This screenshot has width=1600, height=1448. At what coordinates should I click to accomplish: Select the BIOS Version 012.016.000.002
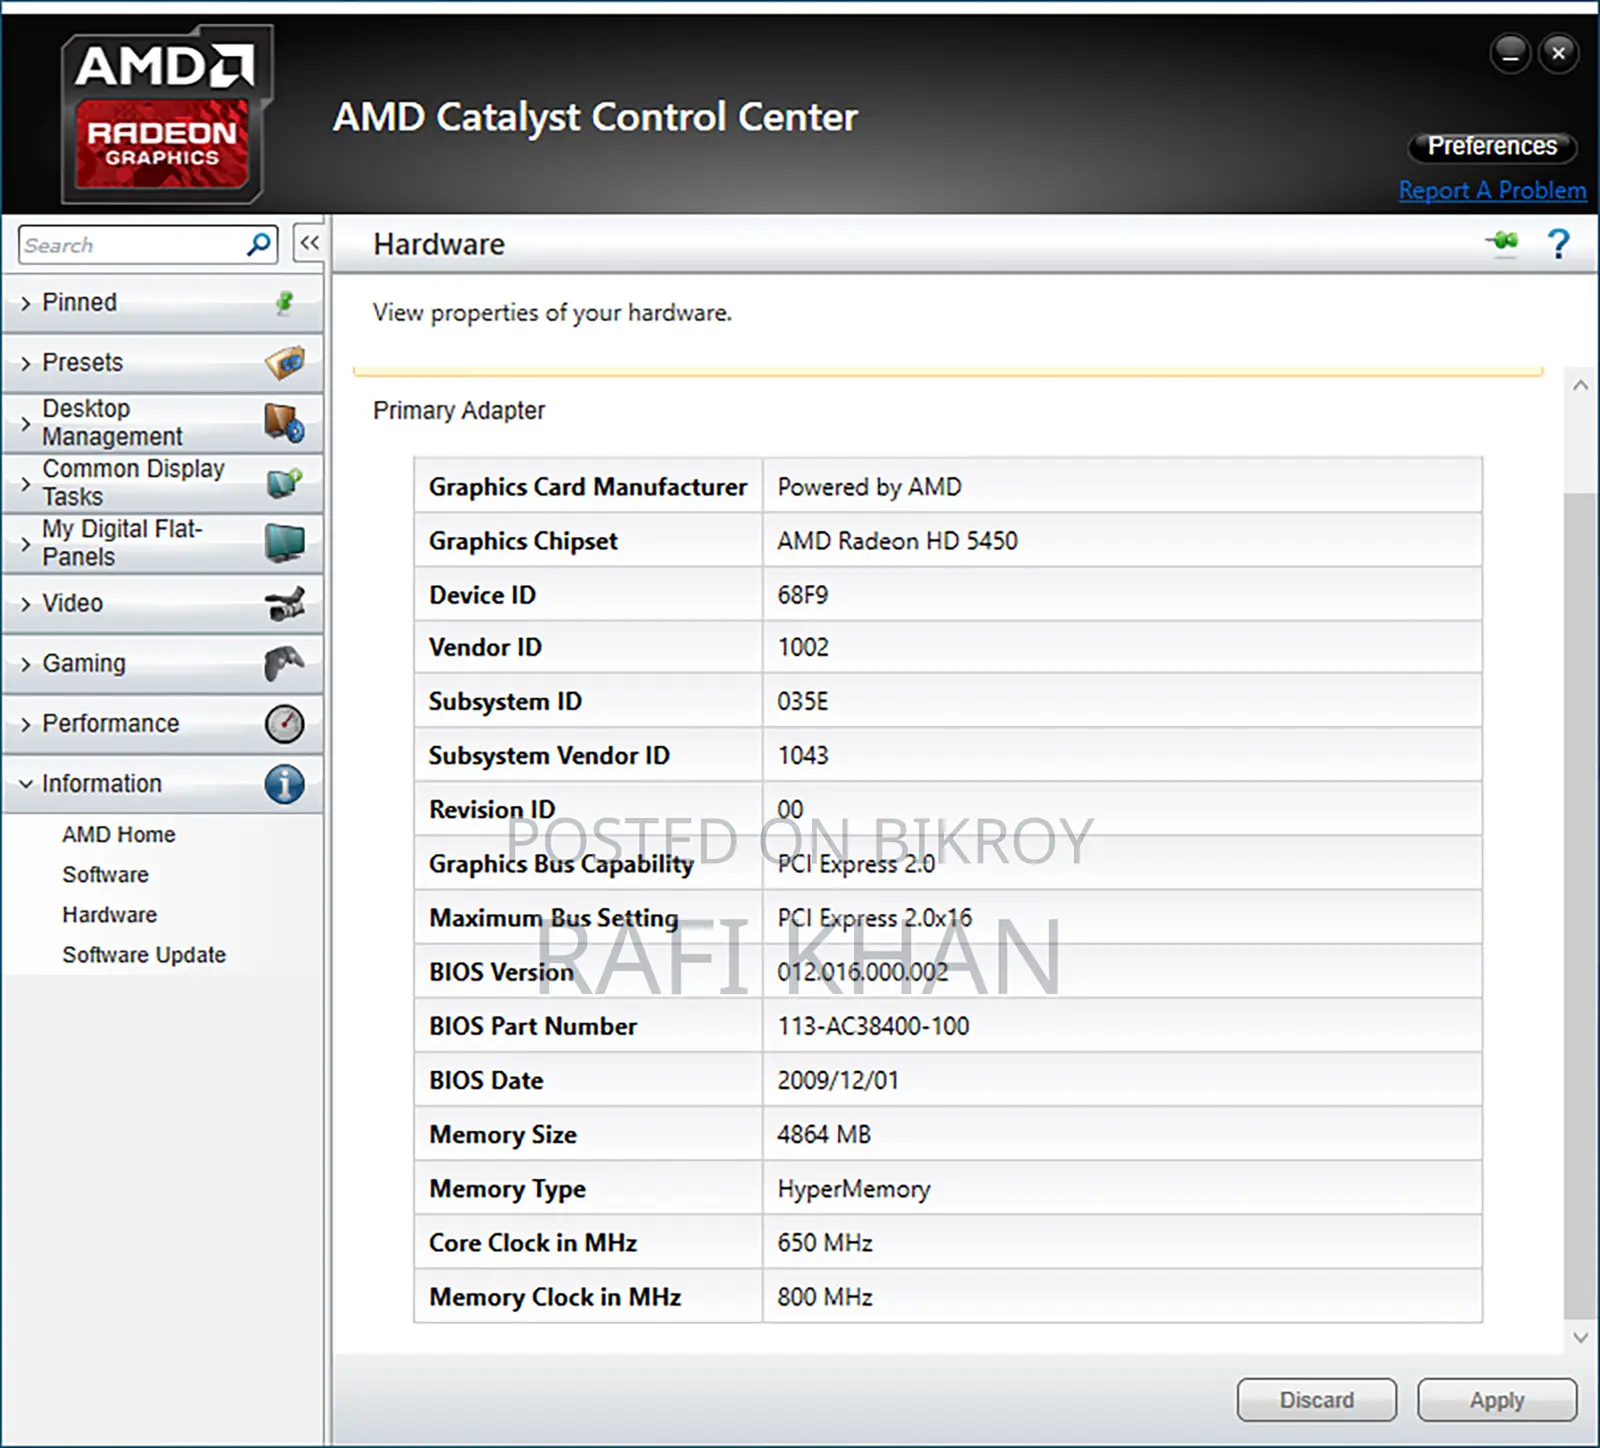[862, 972]
